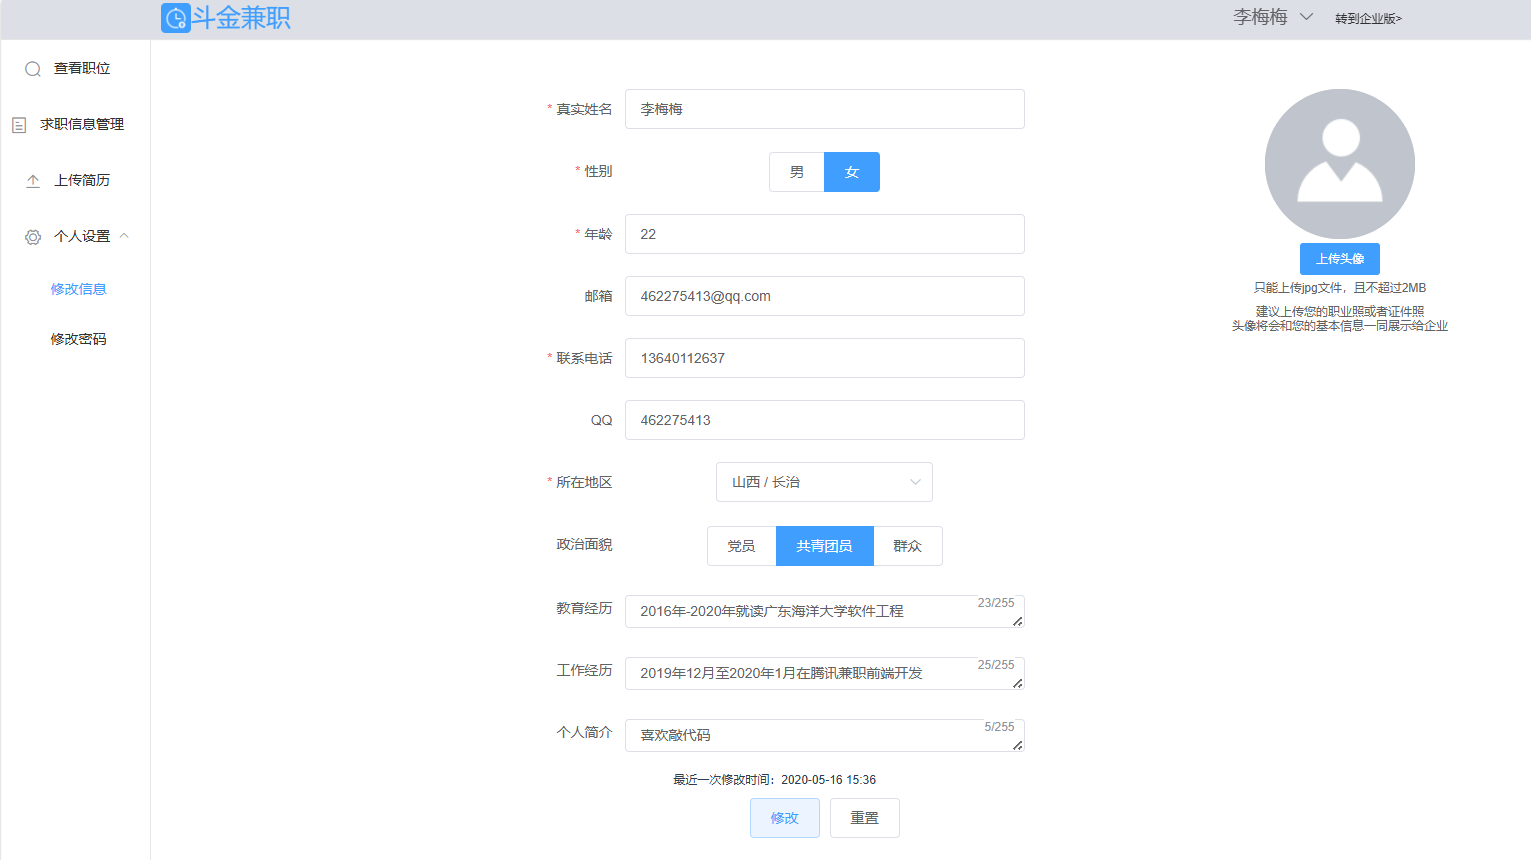This screenshot has height=860, width=1531.
Task: Click the magnifier icon beside 查看职位
Action: click(x=33, y=69)
